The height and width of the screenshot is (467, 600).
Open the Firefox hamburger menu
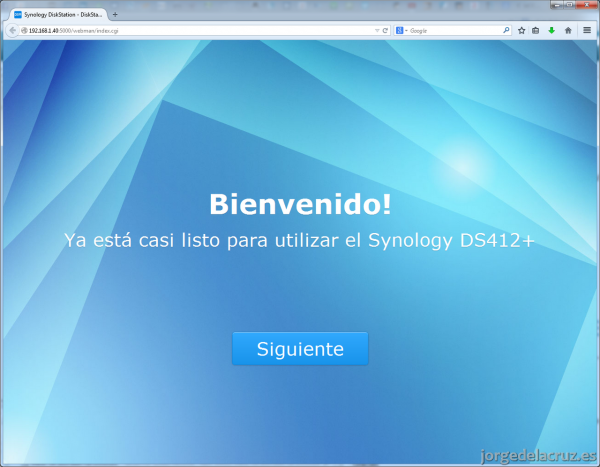tap(587, 30)
